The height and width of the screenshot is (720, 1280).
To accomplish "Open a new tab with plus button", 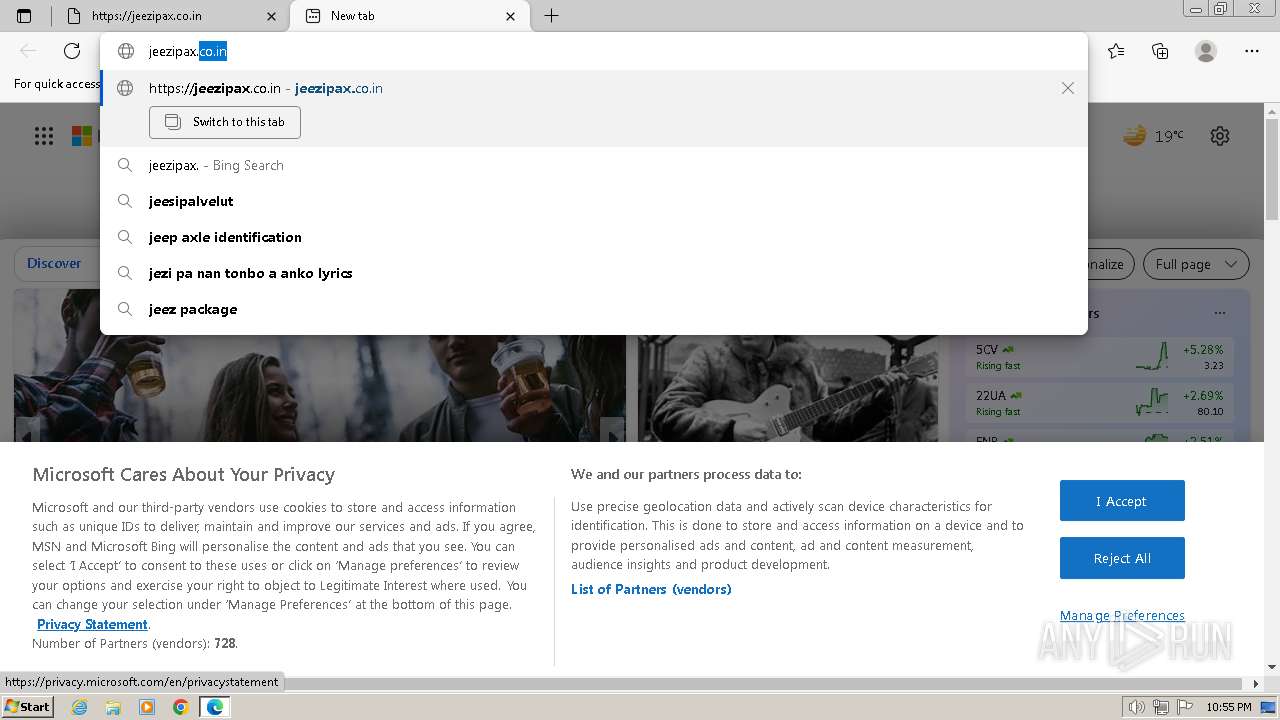I will [551, 16].
